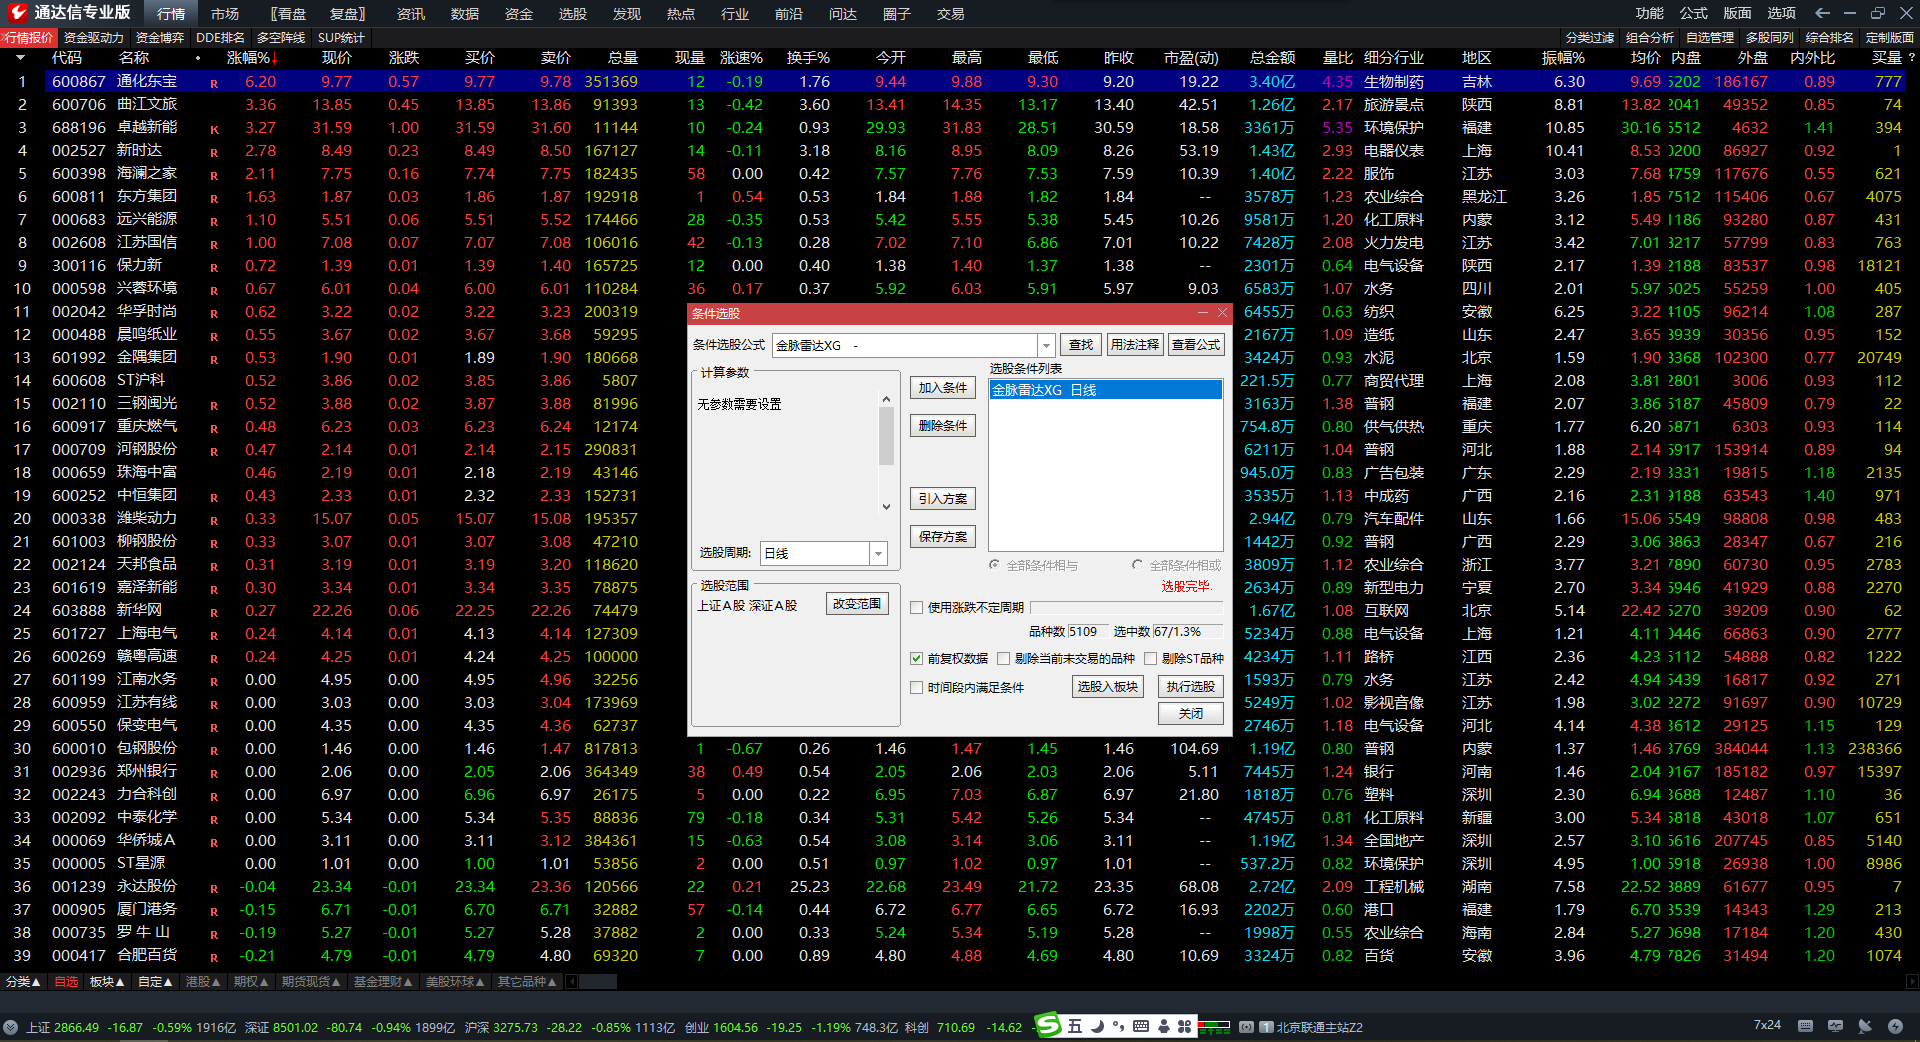Expand the 条件选股公式 dropdown arrow
Screen dimensions: 1920x1042
pyautogui.click(x=1046, y=345)
